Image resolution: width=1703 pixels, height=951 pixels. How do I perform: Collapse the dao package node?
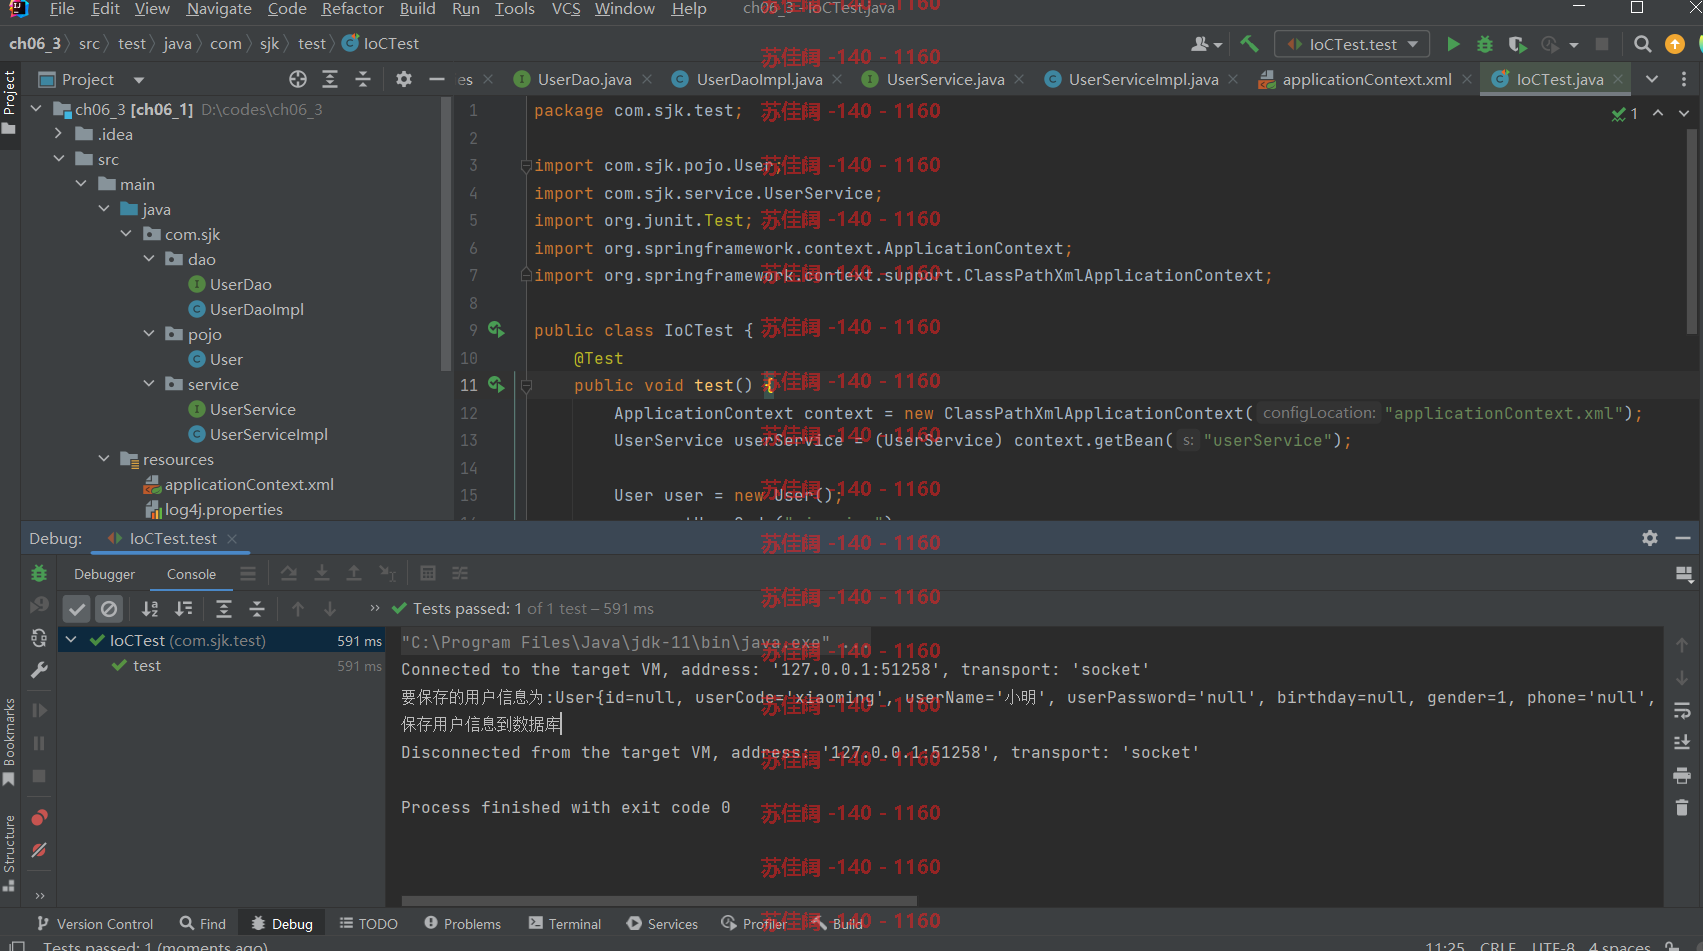[x=149, y=258]
